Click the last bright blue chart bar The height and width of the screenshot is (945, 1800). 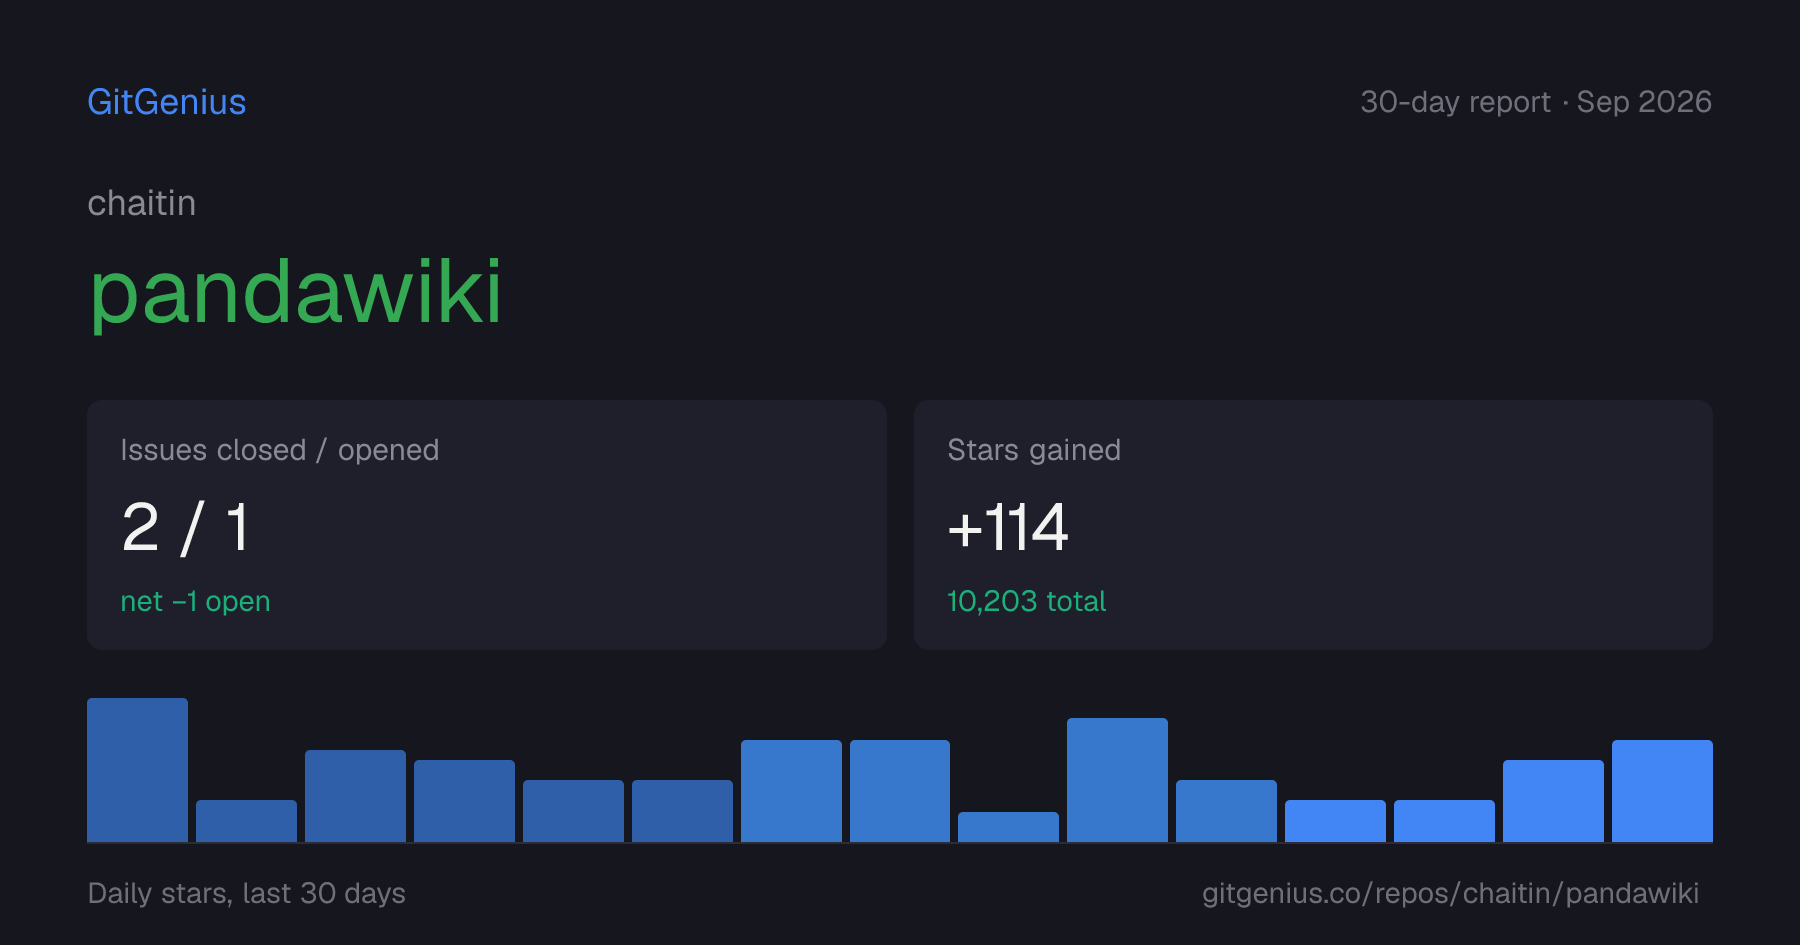tap(1662, 791)
